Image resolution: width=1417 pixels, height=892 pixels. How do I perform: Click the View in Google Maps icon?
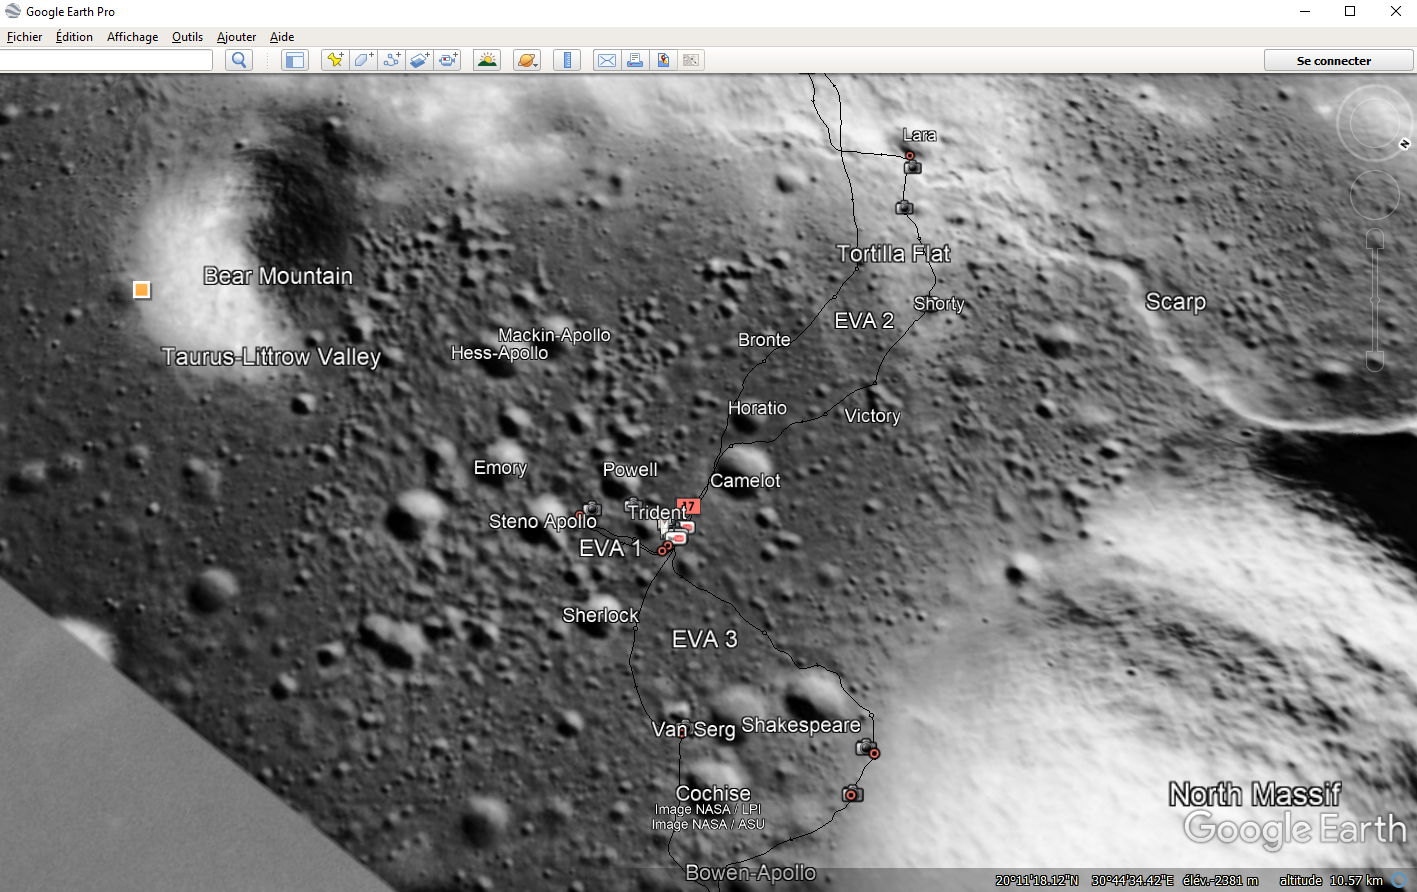point(663,60)
